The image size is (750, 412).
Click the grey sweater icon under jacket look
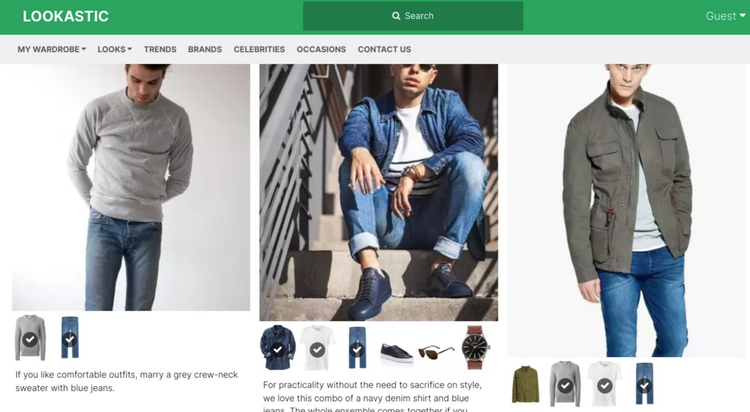click(565, 384)
